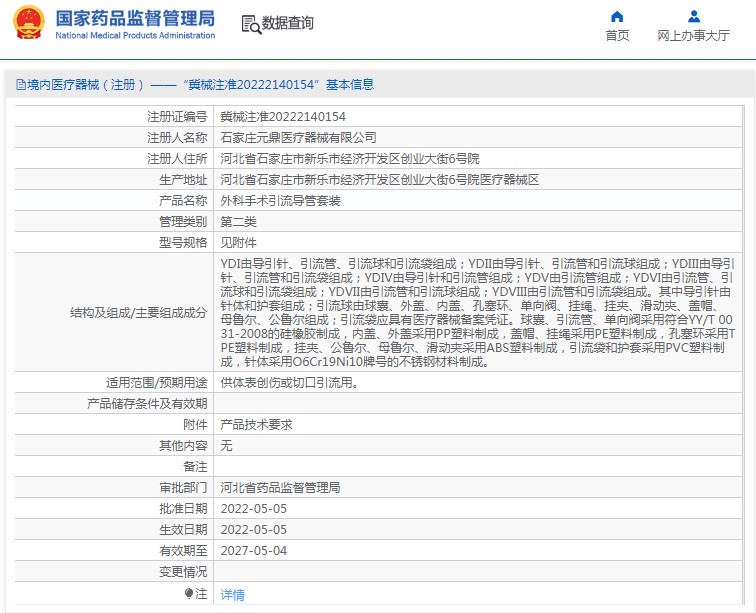
Task: Select the 生产地址 address value
Action: [x=380, y=179]
